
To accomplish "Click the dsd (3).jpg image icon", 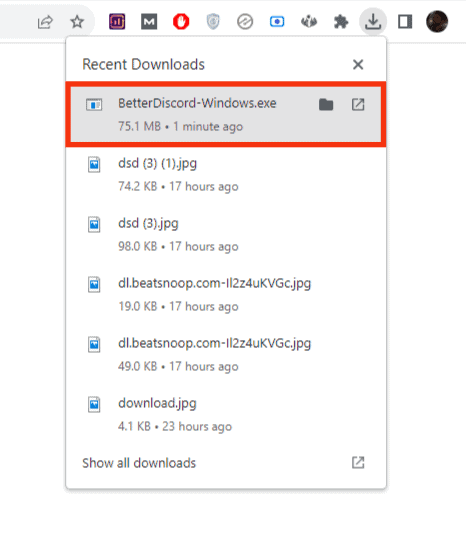I will tap(94, 224).
